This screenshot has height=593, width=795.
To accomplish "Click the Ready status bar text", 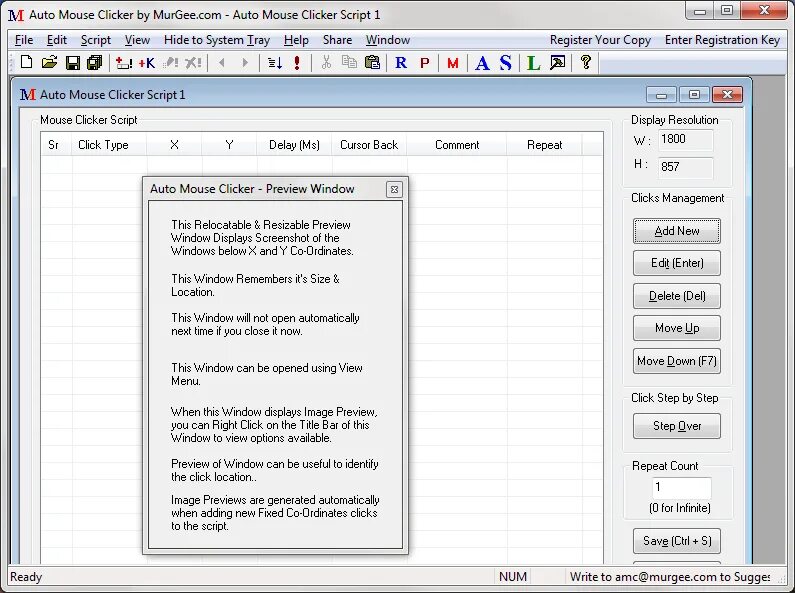I will click(x=26, y=577).
